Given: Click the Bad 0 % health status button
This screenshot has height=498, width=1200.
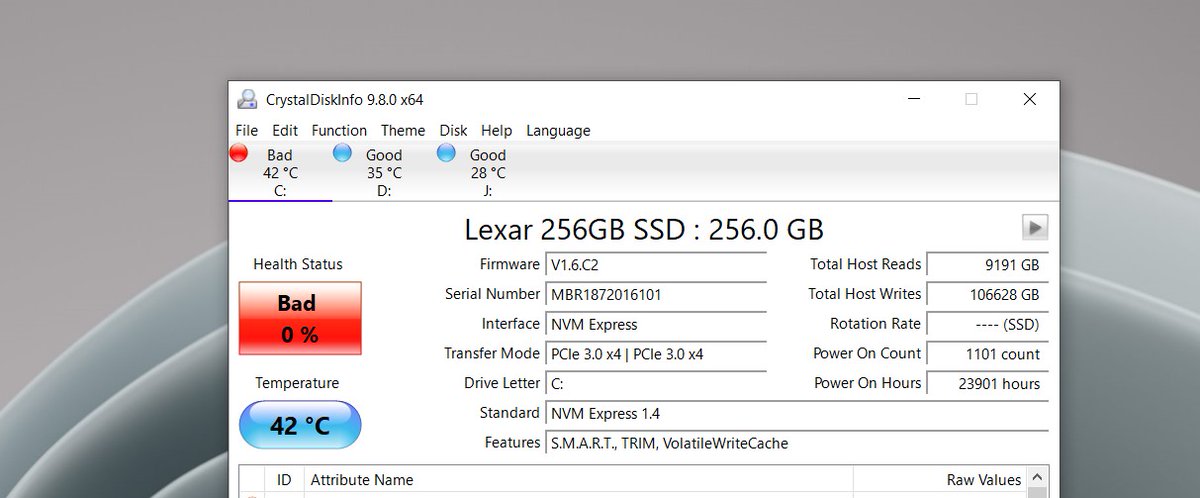Looking at the screenshot, I should [300, 318].
